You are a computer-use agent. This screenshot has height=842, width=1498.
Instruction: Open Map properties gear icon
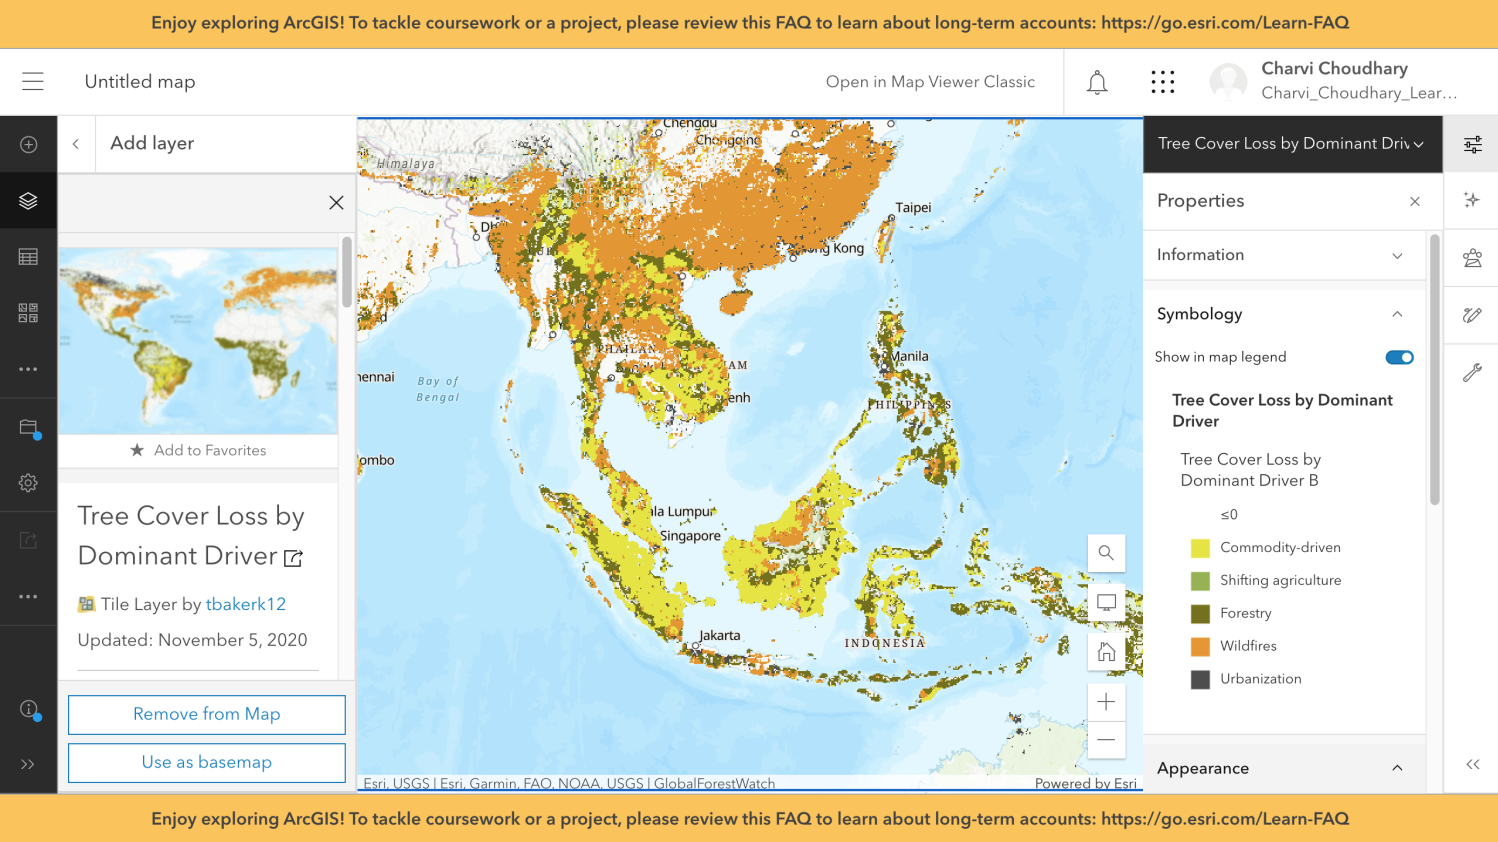coord(28,483)
